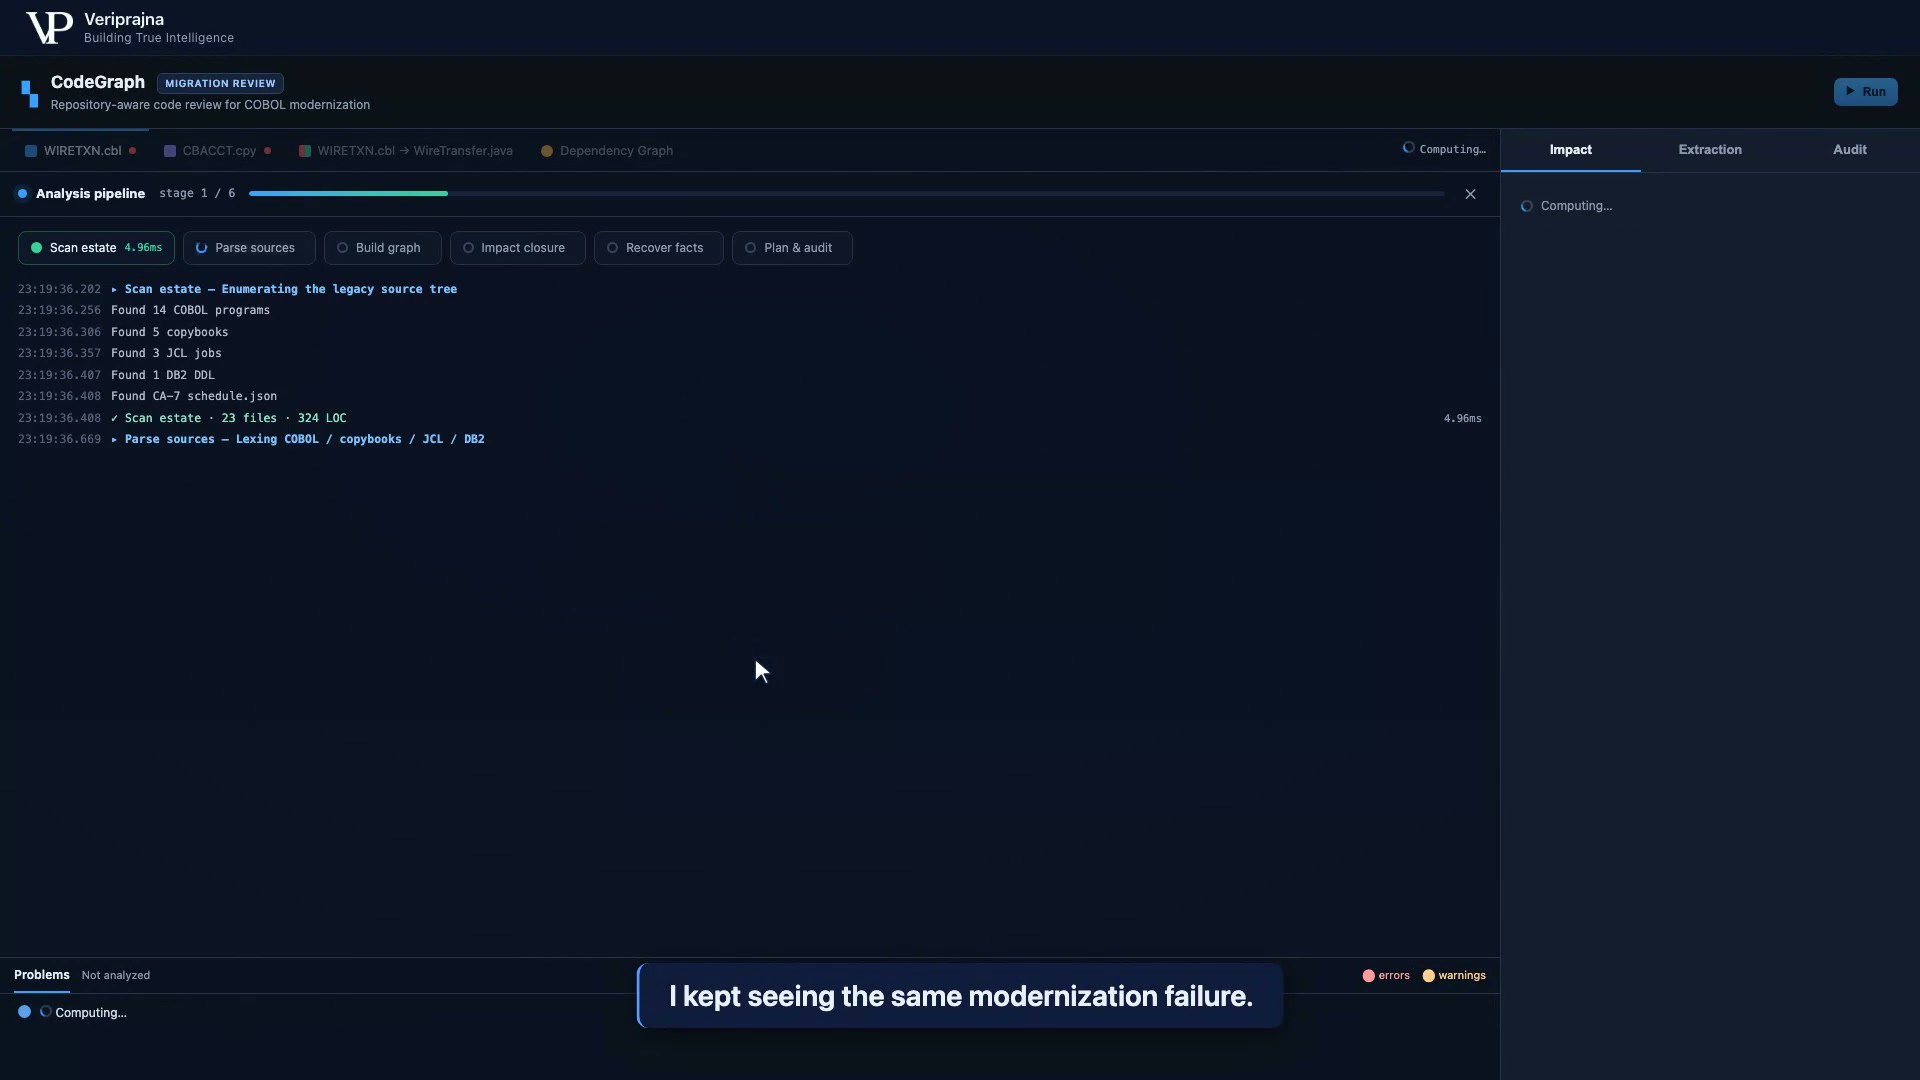The width and height of the screenshot is (1920, 1080).
Task: Click the Build graph pending circle icon
Action: (x=342, y=248)
